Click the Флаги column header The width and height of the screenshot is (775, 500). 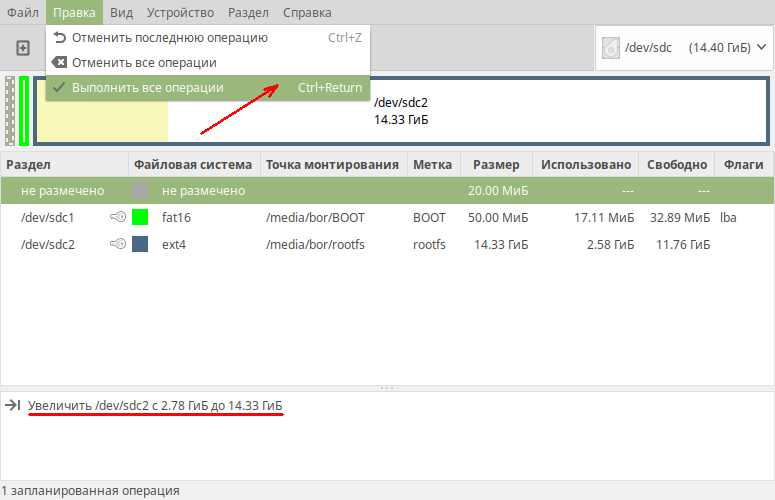pyautogui.click(x=744, y=165)
